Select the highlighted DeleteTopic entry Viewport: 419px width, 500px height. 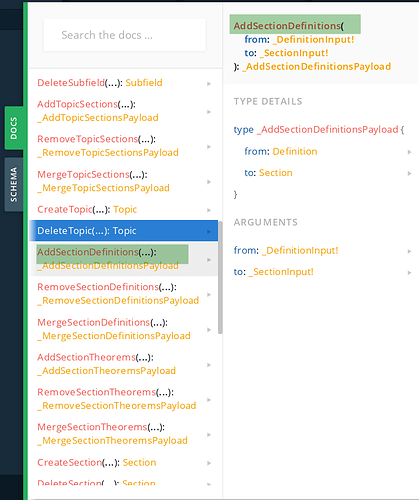(124, 231)
